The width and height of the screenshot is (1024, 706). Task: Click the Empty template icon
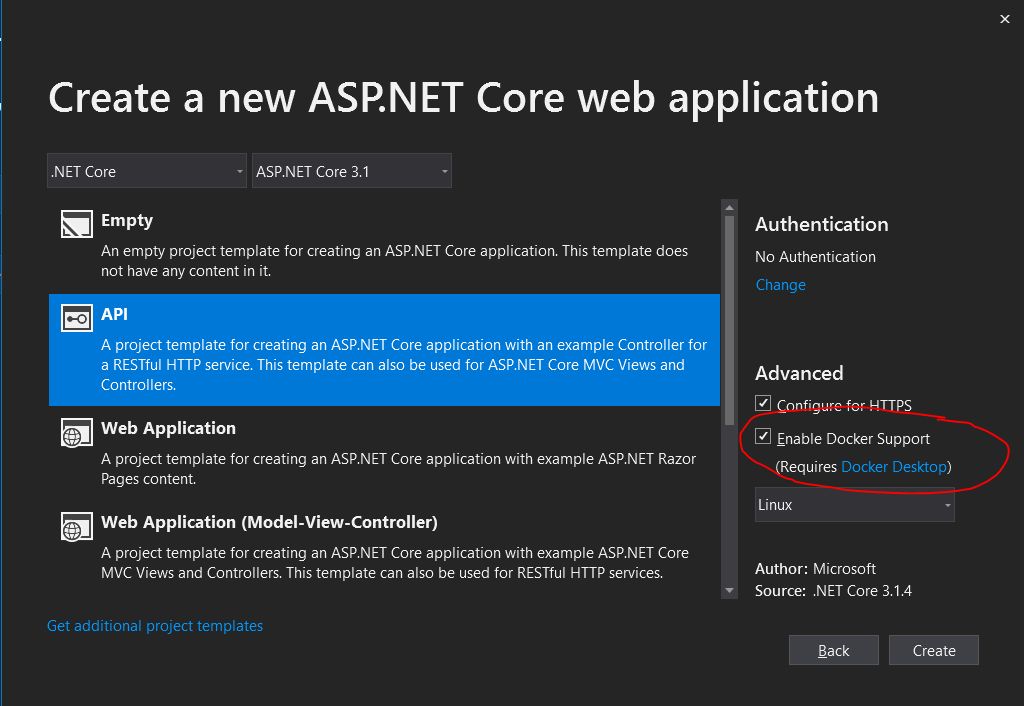point(77,224)
